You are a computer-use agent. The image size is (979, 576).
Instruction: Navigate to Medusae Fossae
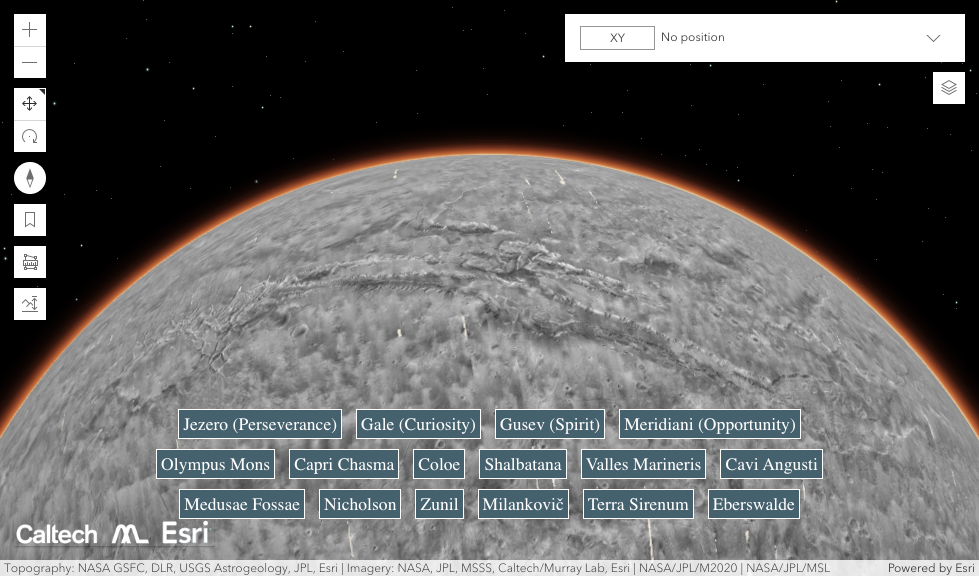click(x=241, y=504)
